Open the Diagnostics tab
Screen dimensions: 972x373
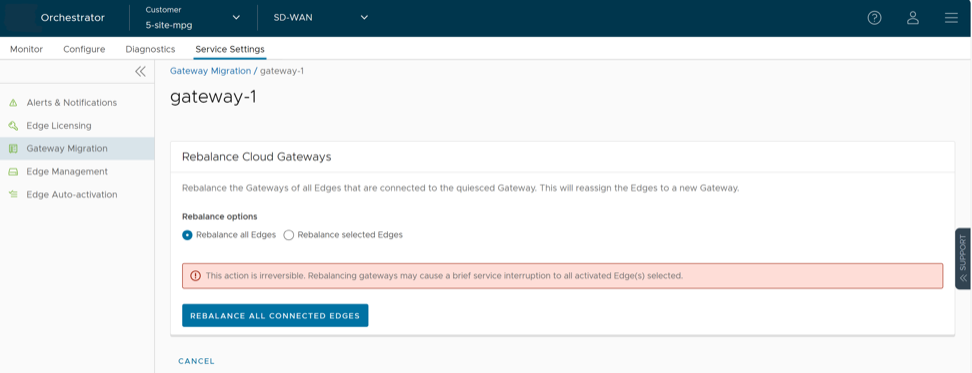[x=150, y=49]
